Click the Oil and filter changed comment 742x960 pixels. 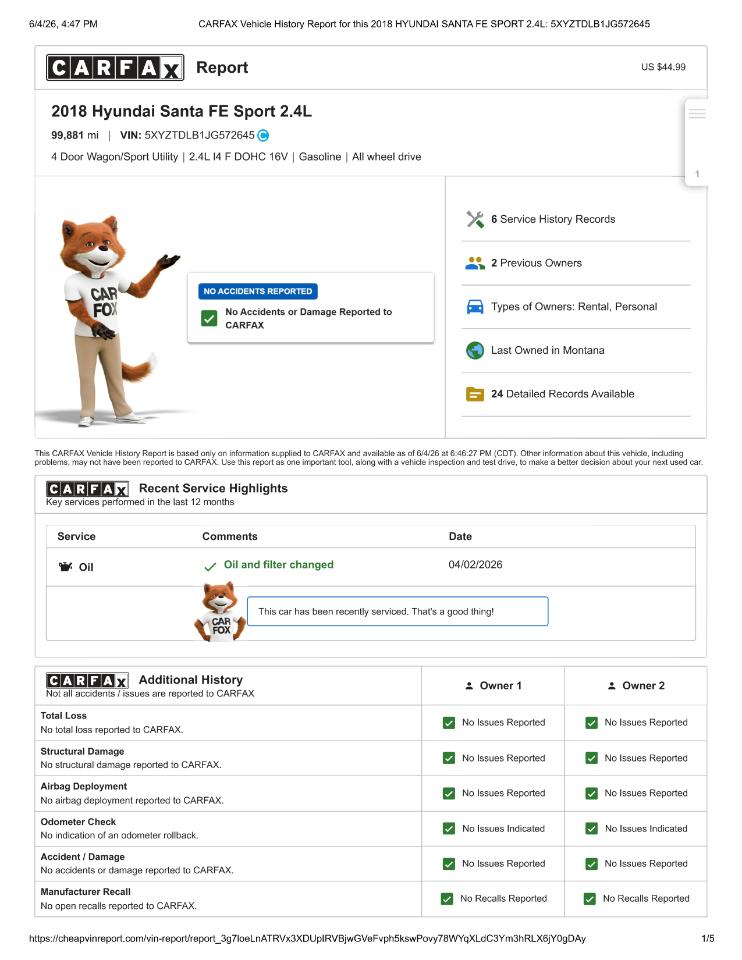(x=279, y=564)
